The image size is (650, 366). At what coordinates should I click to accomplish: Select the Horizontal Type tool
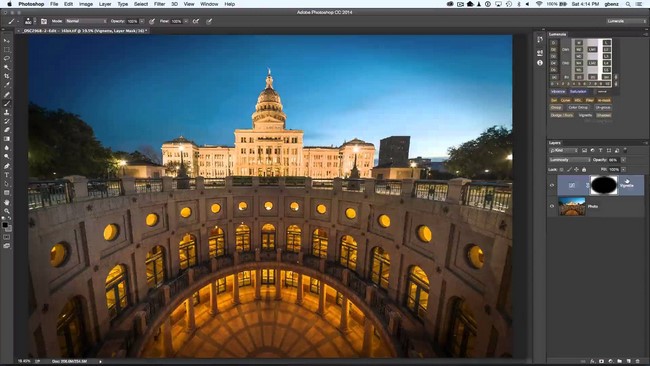[7, 175]
